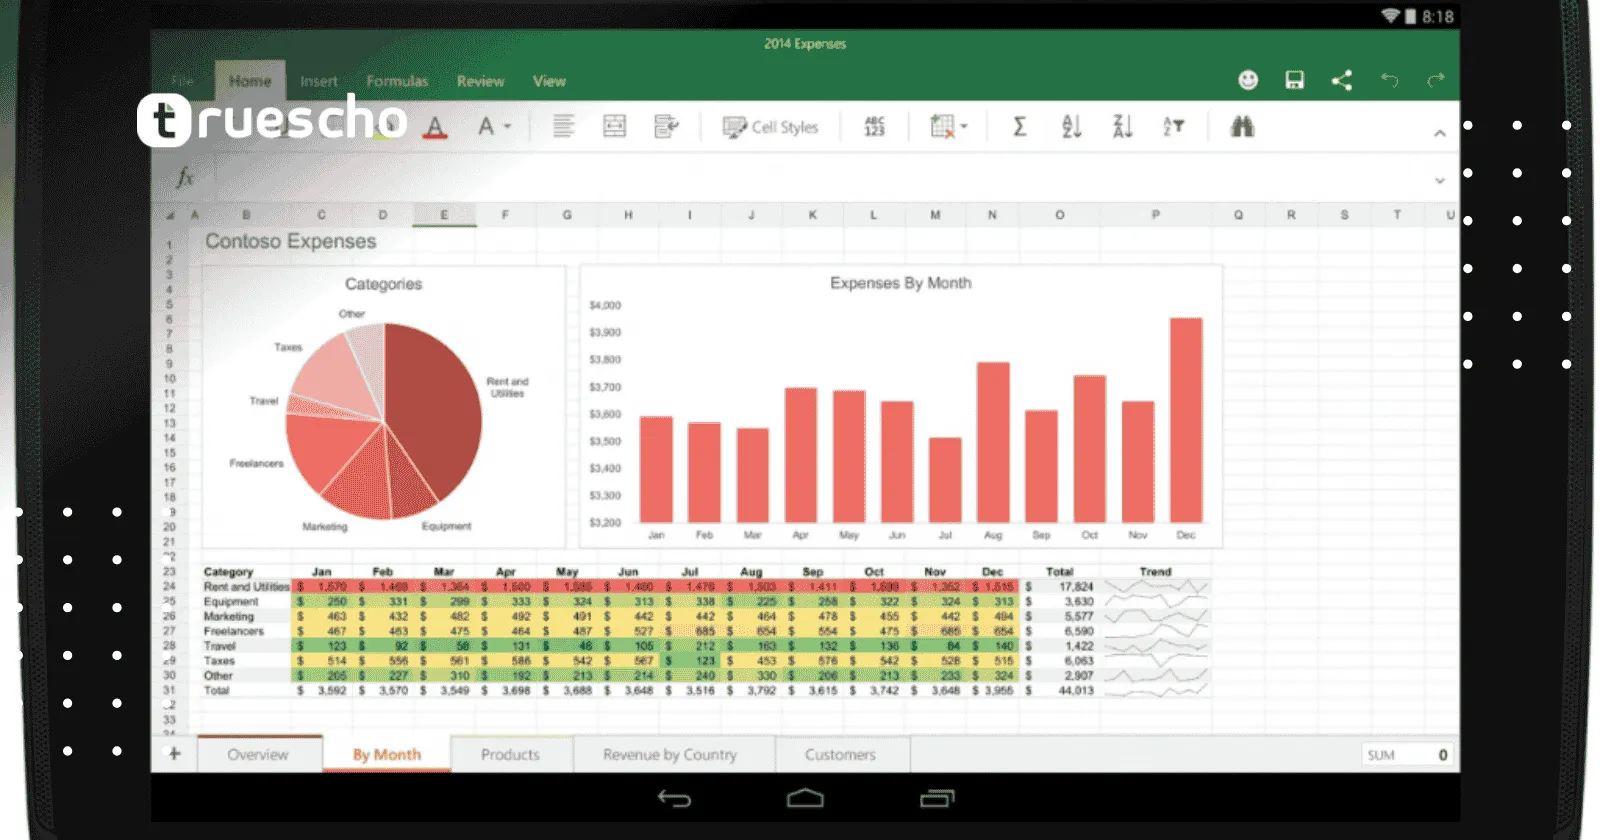
Task: Share the workbook via share icon
Action: 1342,80
